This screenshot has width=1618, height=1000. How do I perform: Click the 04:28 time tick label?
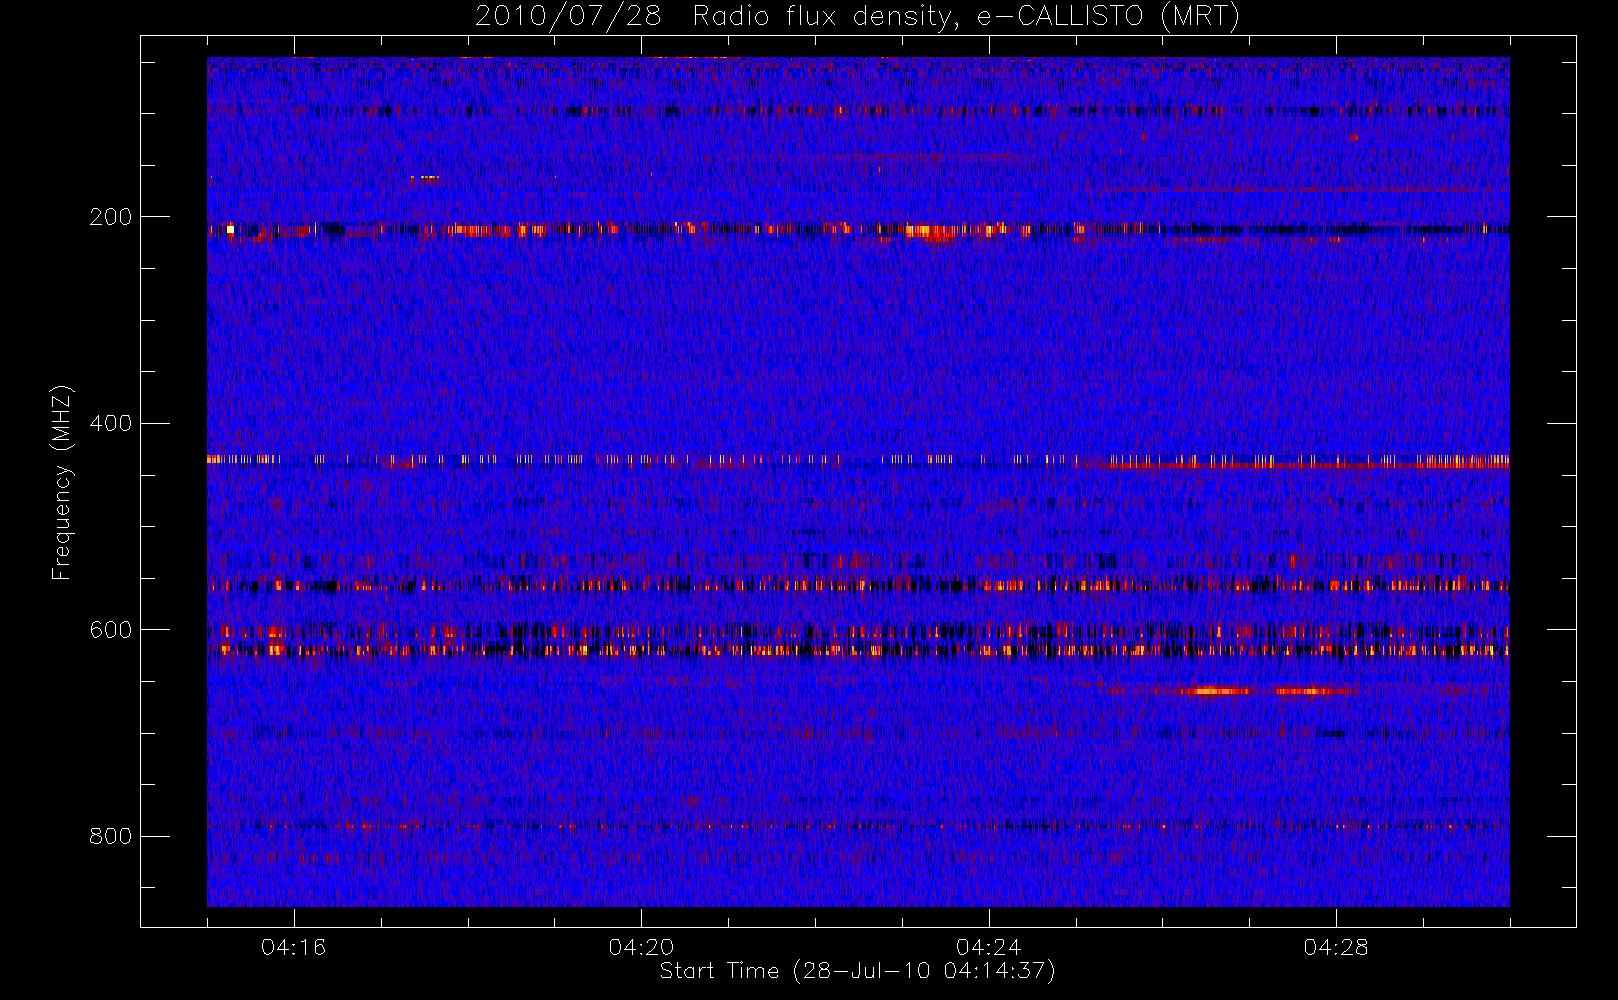tap(1336, 947)
